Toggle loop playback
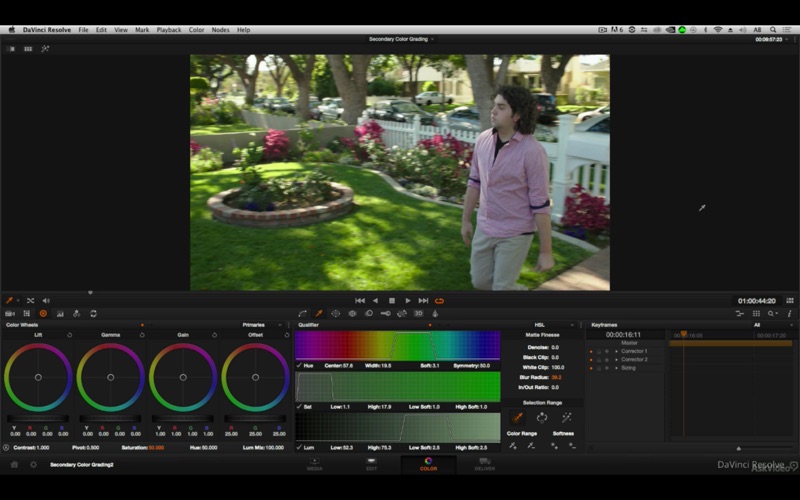 [439, 301]
